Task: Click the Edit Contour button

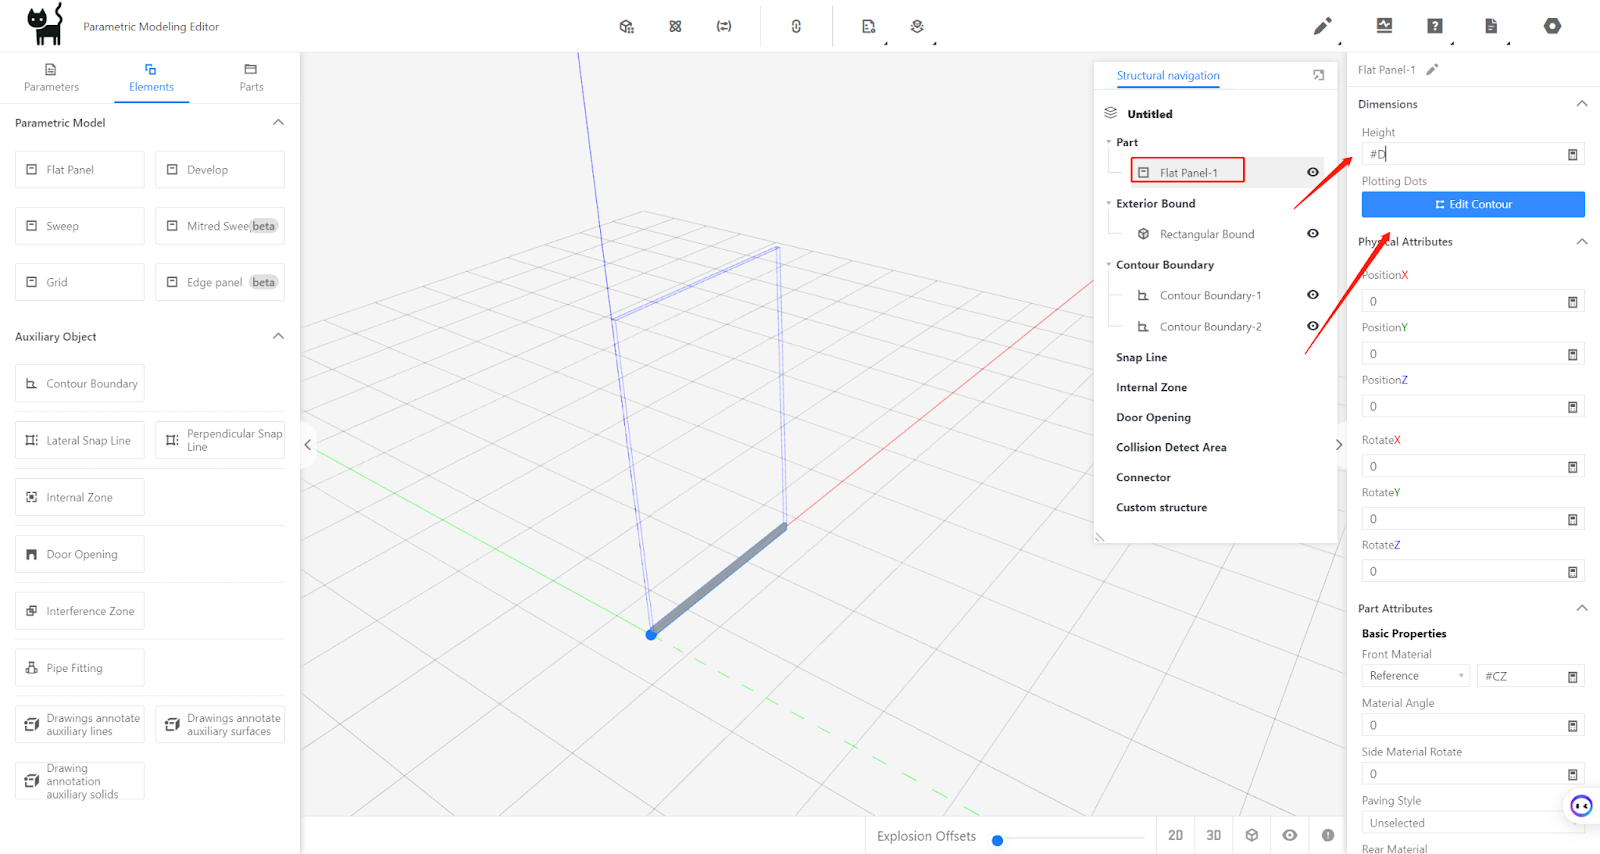Action: point(1473,204)
